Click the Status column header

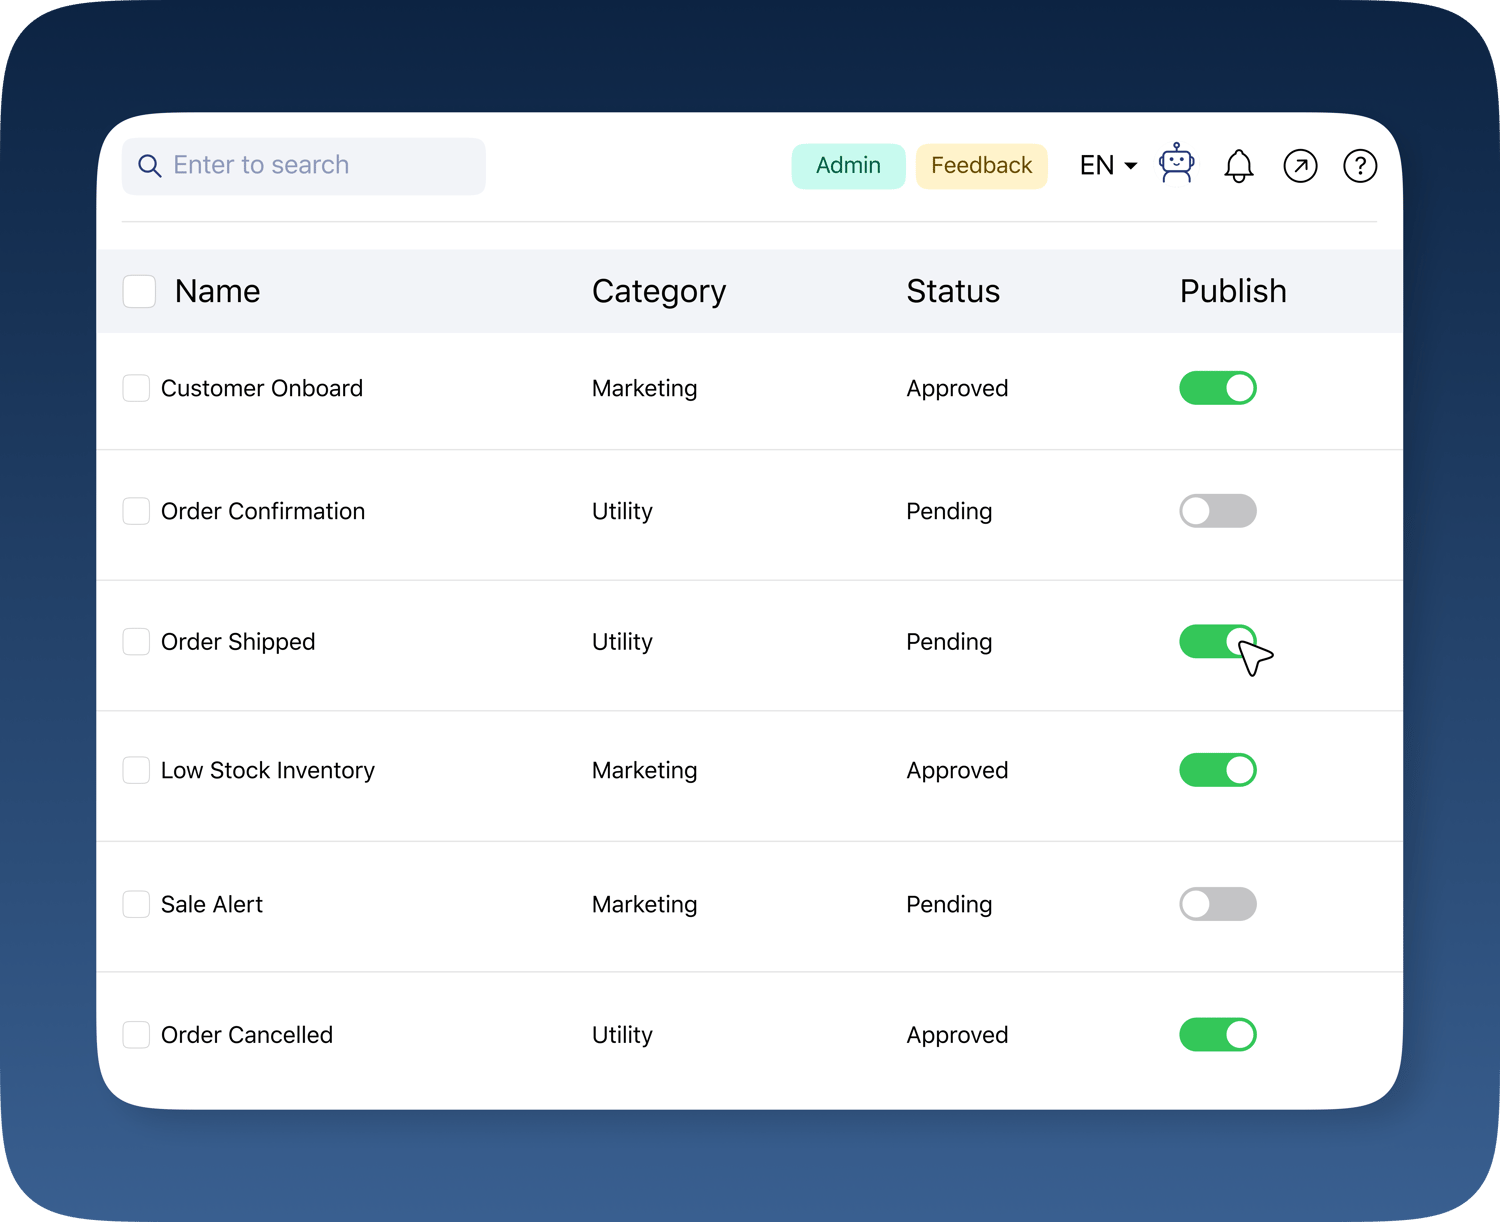click(952, 292)
